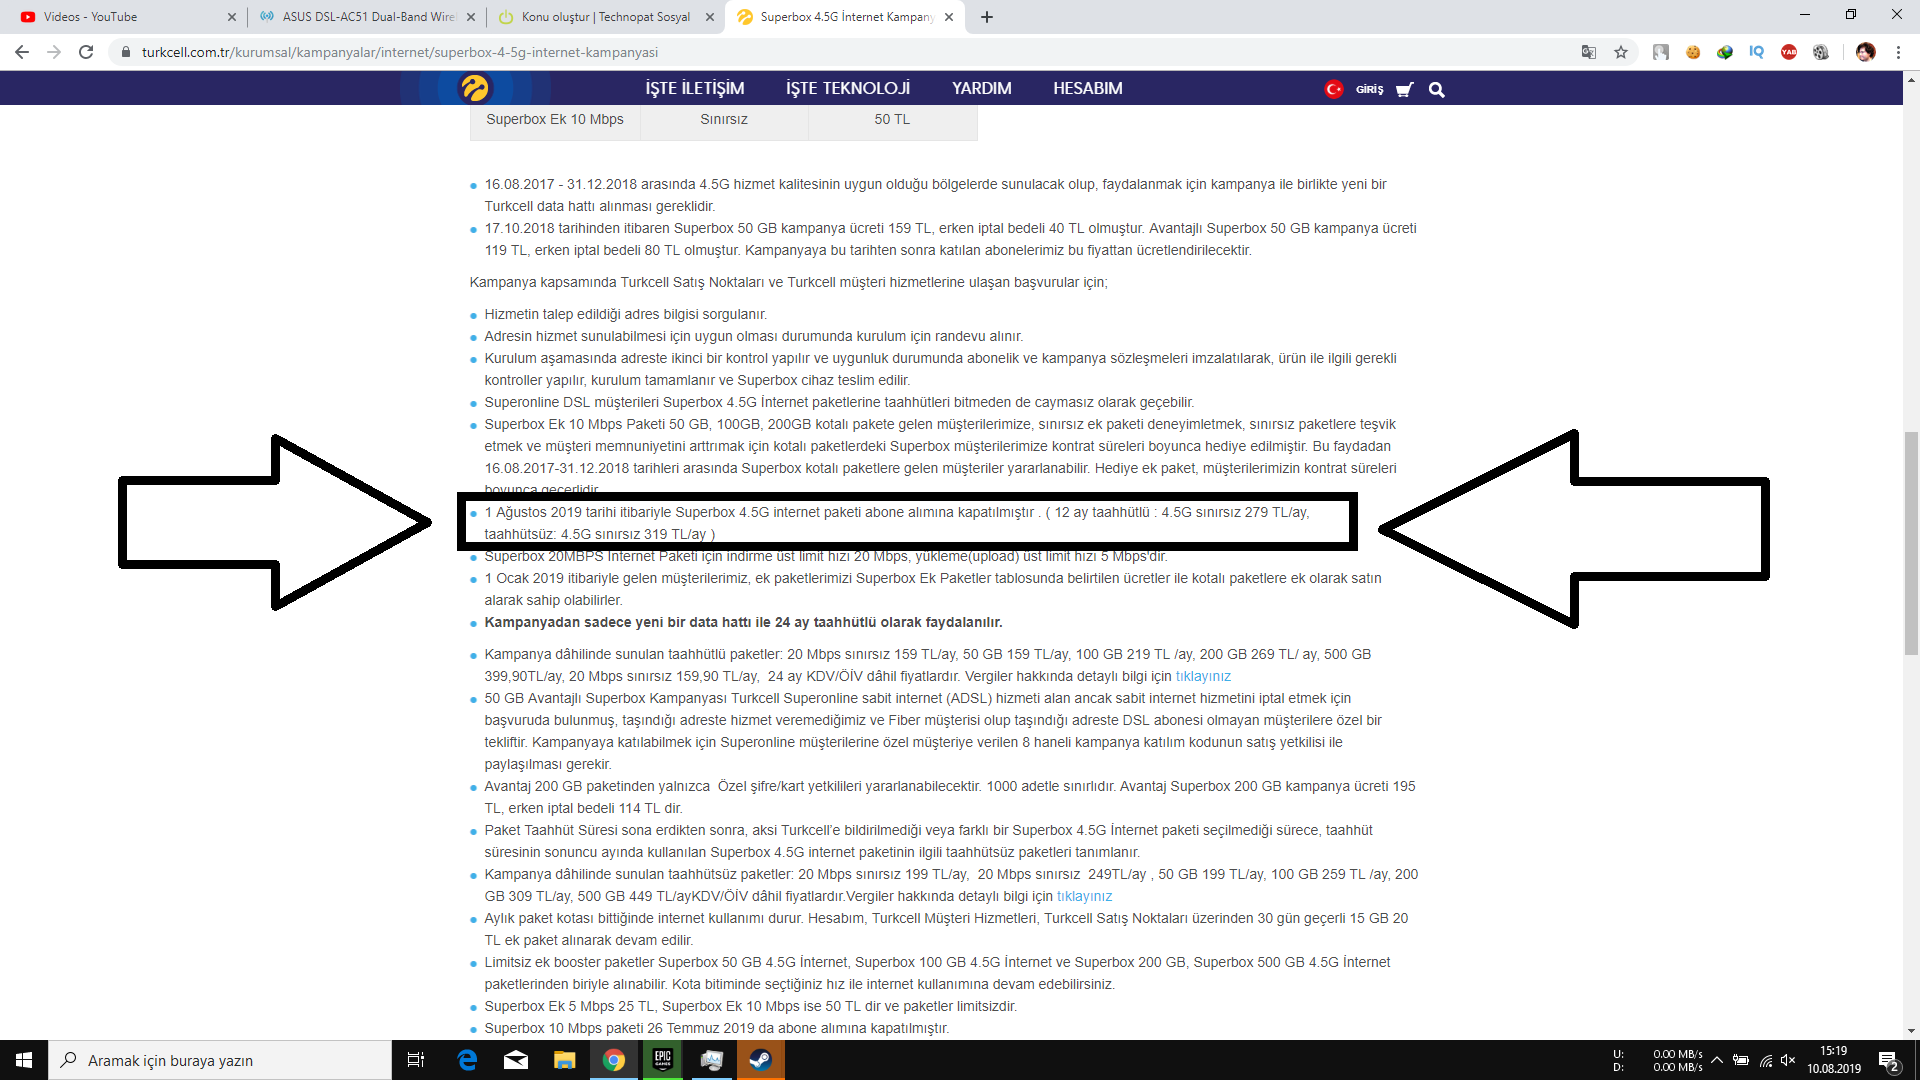Viewport: 1920px width, 1080px height.
Task: Click the browser forward arrow
Action: [x=54, y=52]
